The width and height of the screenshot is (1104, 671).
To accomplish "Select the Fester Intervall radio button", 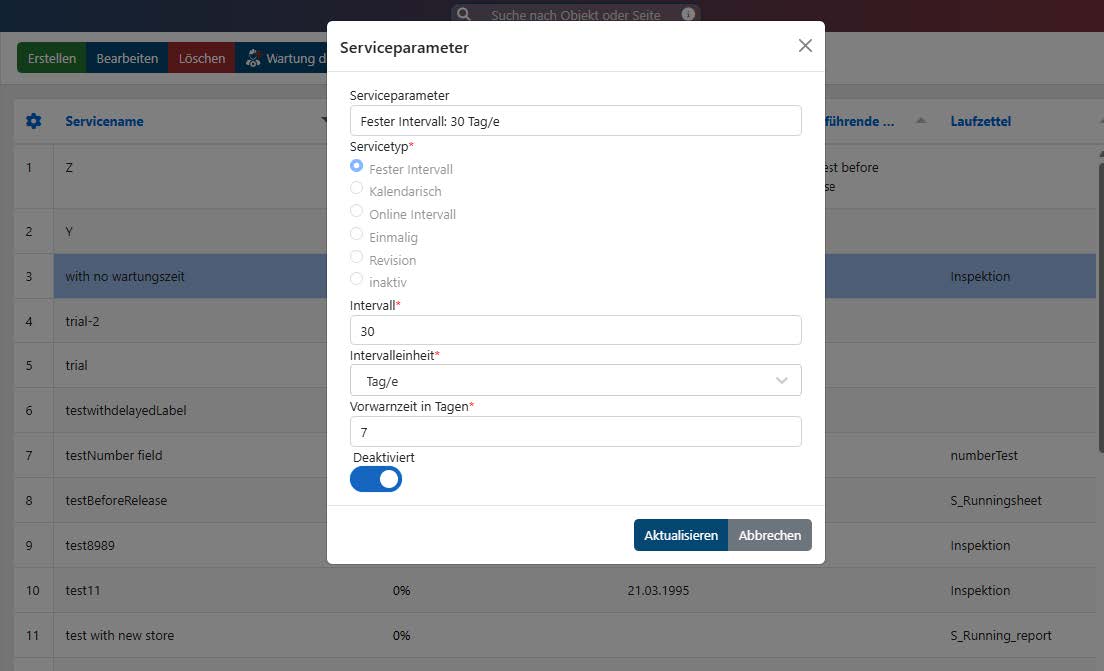I will tap(357, 167).
